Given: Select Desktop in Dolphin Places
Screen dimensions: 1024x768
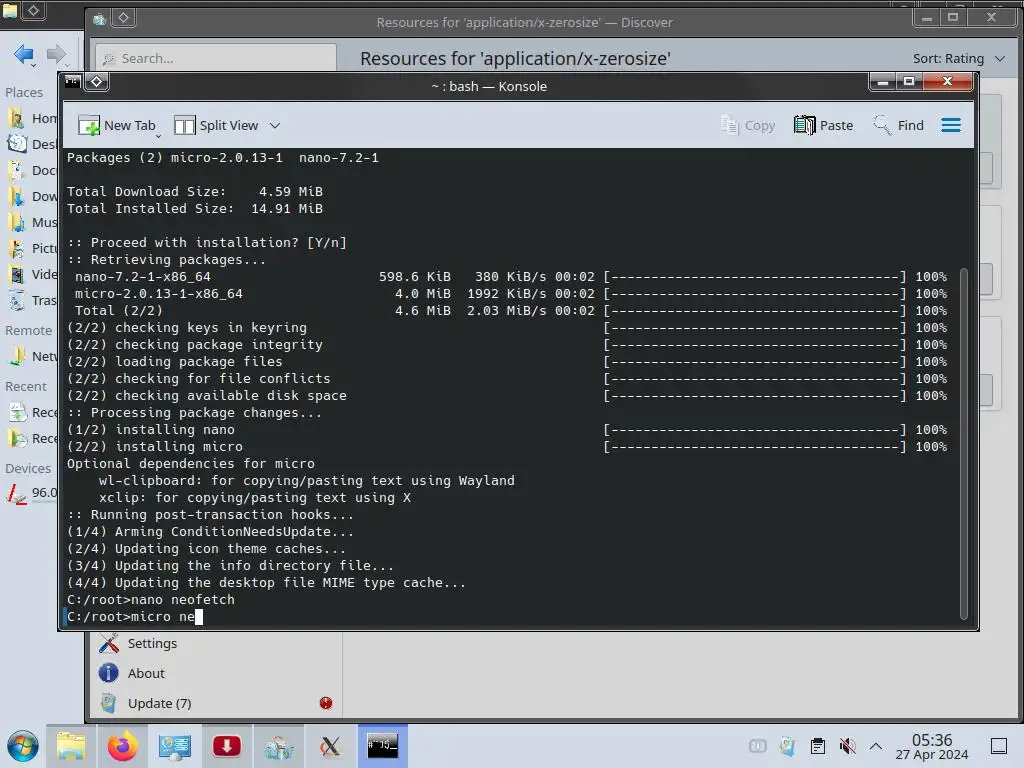Looking at the screenshot, I should click(x=30, y=144).
